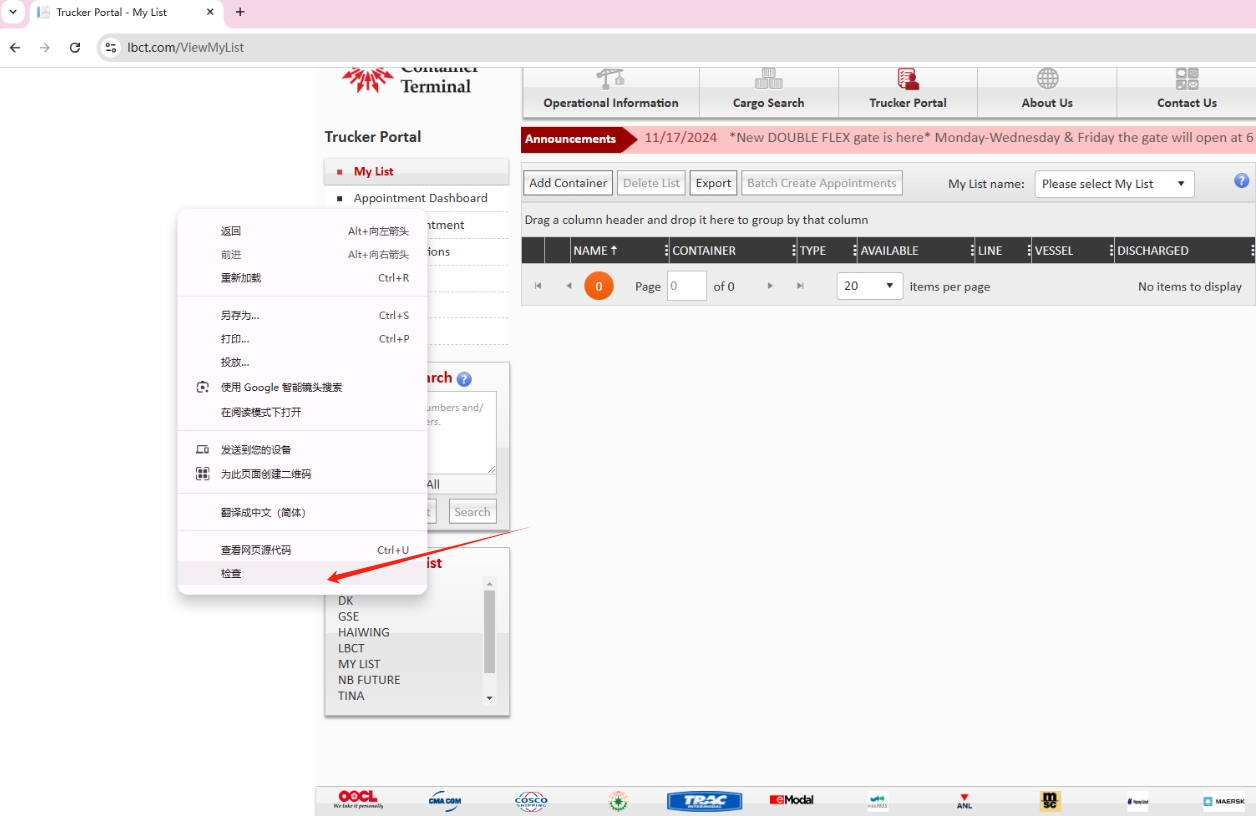Screen dimensions: 1256x816
Task: Click the list box scroll down arrow
Action: click(489, 698)
